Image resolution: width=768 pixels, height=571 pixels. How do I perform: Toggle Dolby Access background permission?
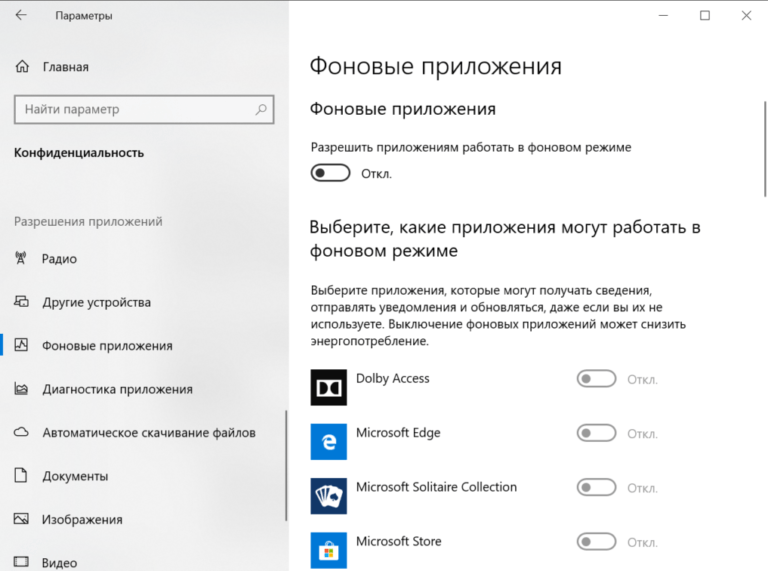point(597,379)
